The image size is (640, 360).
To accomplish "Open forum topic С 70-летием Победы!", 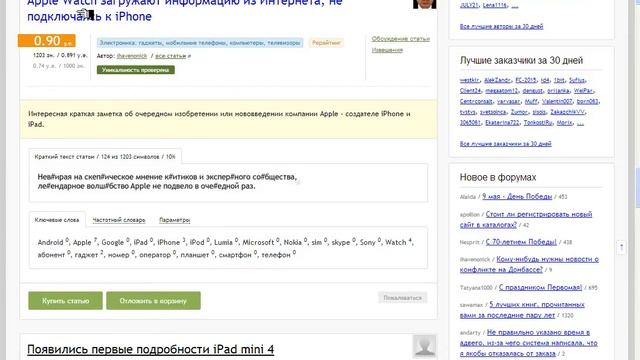I will pos(521,242).
